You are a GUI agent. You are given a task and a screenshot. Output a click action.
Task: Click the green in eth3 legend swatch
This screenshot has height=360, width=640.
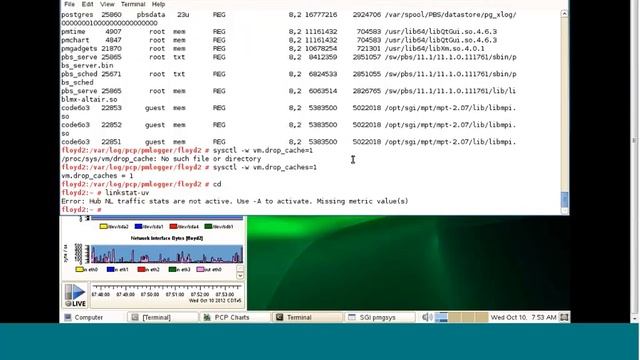172,269
